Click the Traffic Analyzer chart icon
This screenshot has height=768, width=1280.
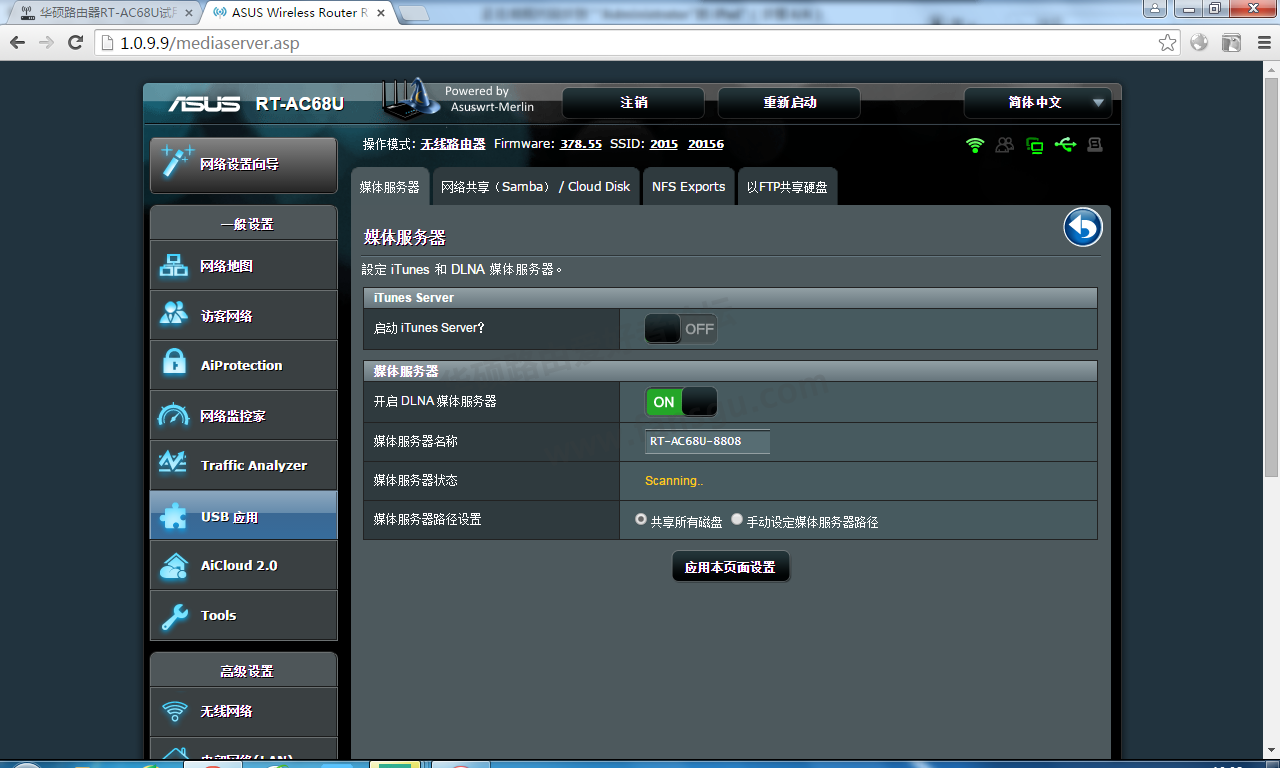174,464
